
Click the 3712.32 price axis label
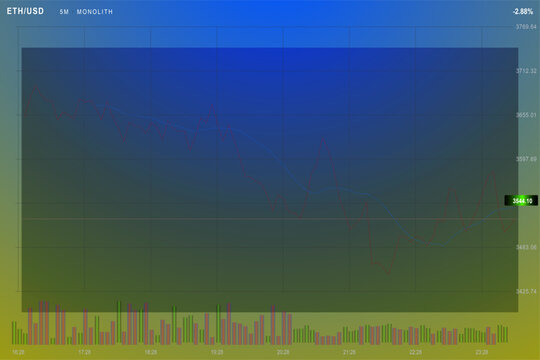point(526,71)
